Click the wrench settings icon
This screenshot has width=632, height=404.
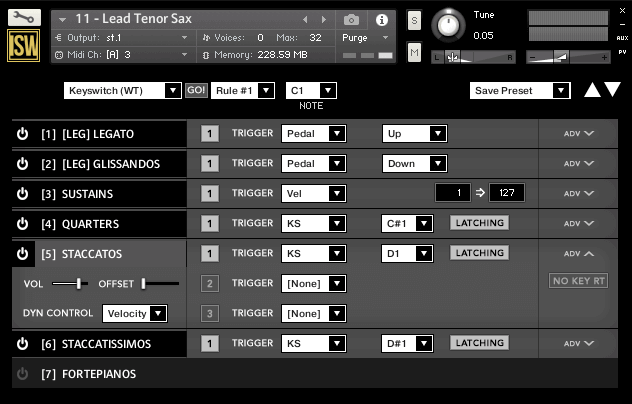(24, 17)
